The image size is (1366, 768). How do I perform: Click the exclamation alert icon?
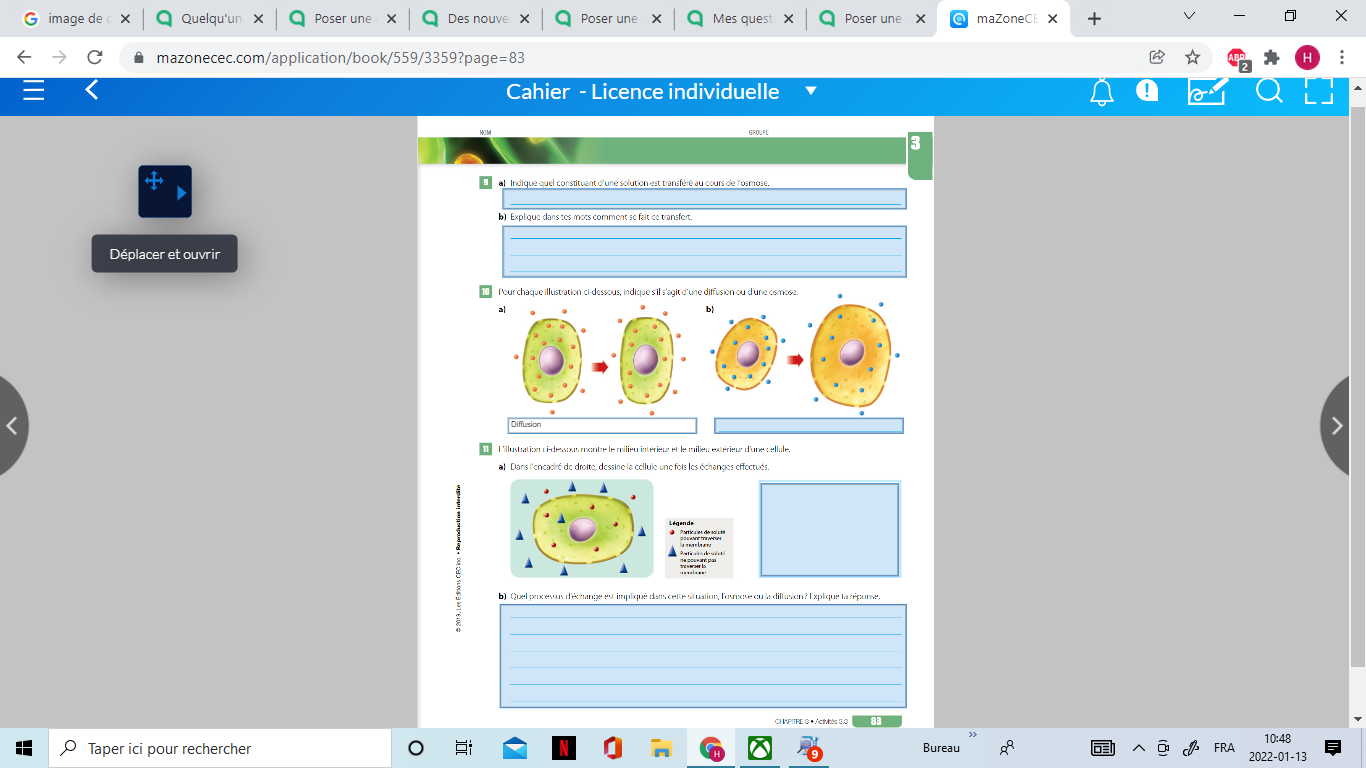point(1147,91)
